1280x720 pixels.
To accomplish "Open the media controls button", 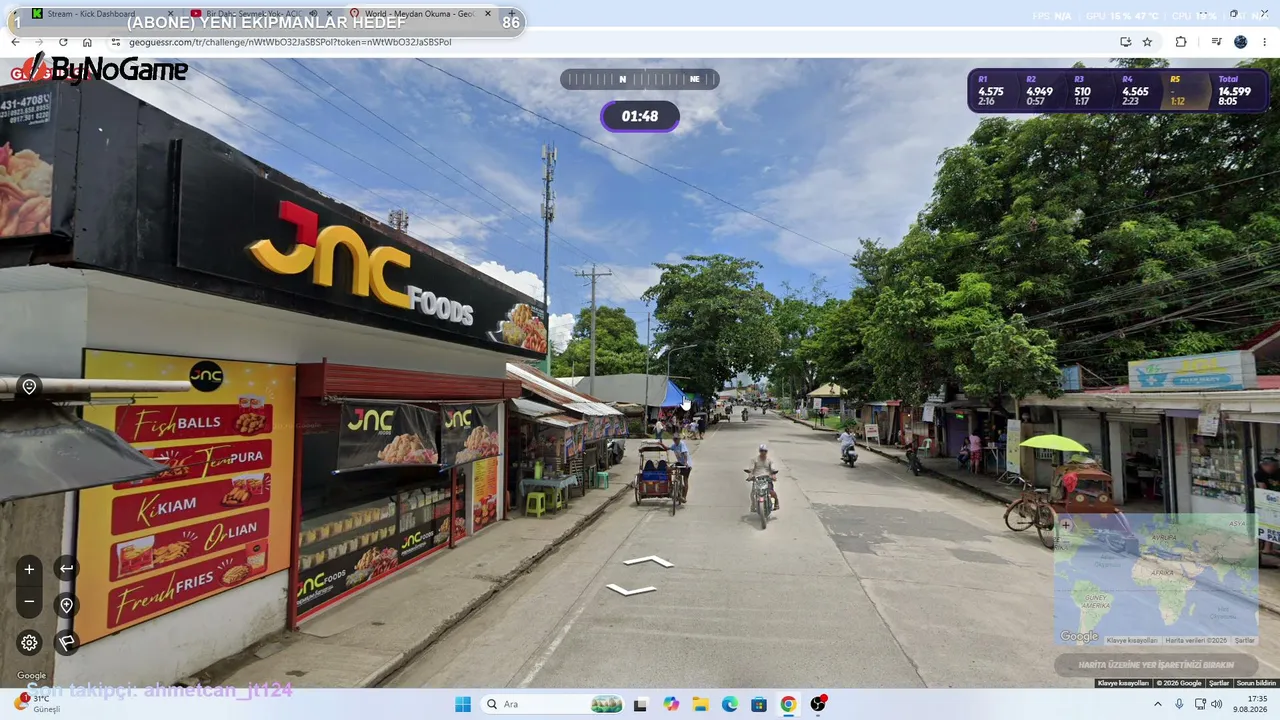I will point(1216,42).
